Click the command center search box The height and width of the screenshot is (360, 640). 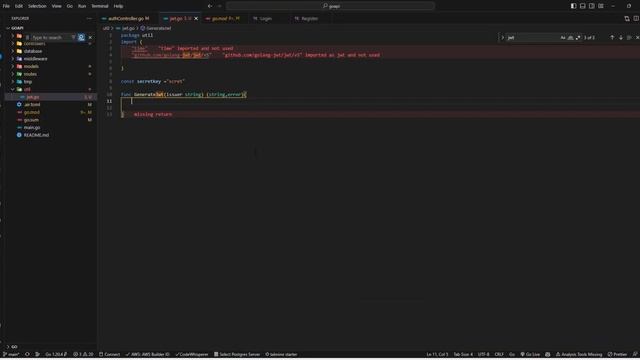tap(330, 6)
